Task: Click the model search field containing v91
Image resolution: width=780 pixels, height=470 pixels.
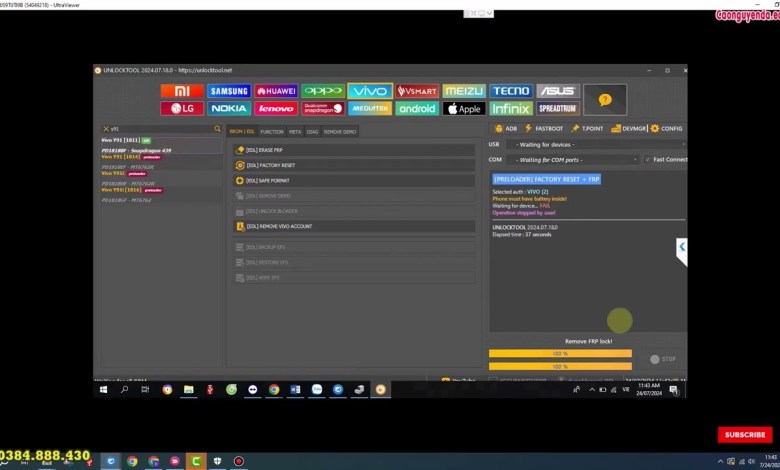Action: (161, 129)
